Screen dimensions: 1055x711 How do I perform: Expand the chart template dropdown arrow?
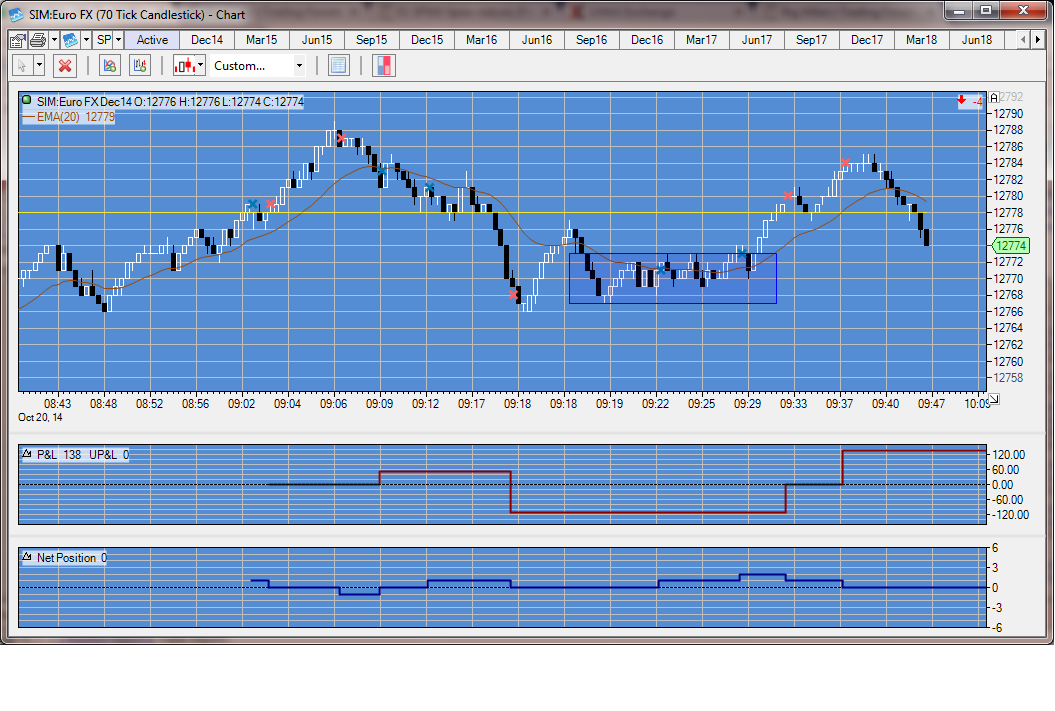pyautogui.click(x=86, y=40)
